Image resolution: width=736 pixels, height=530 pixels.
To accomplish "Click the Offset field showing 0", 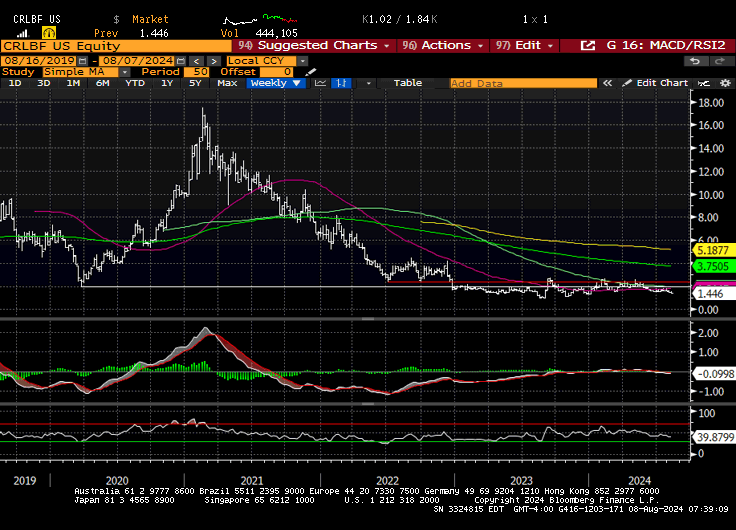I will click(x=276, y=72).
